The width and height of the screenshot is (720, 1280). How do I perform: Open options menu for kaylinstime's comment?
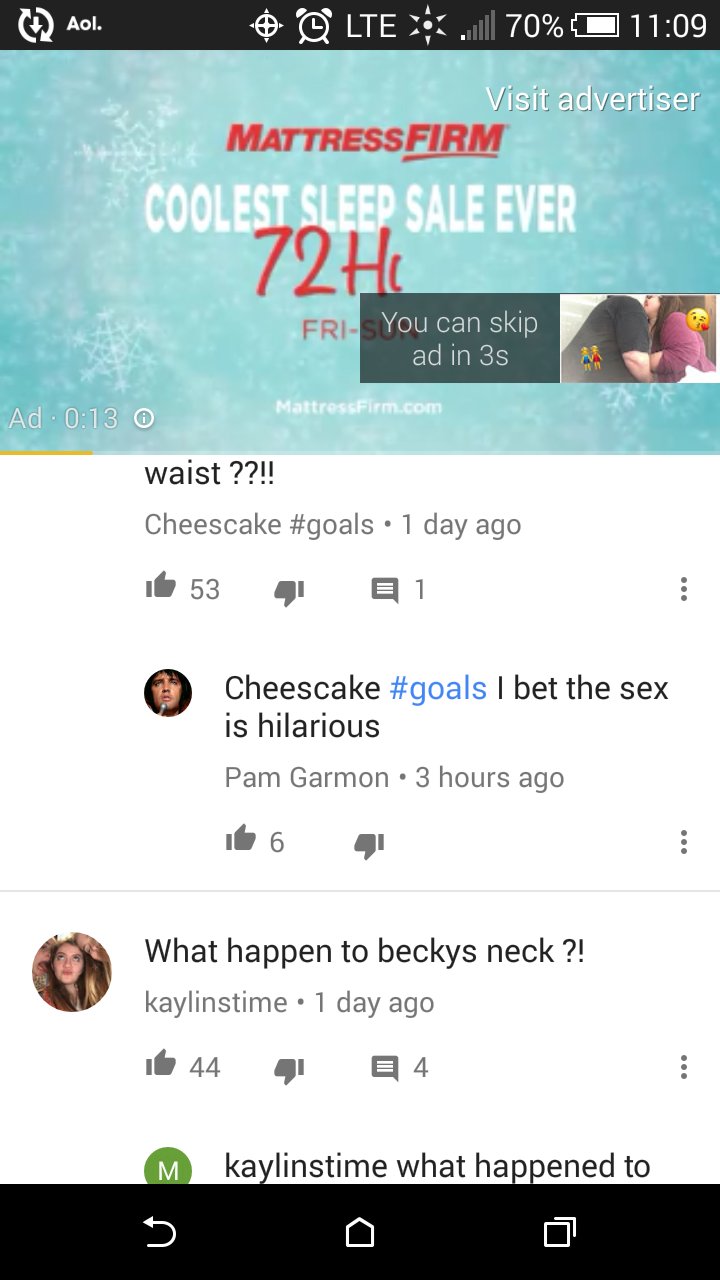(x=684, y=1067)
